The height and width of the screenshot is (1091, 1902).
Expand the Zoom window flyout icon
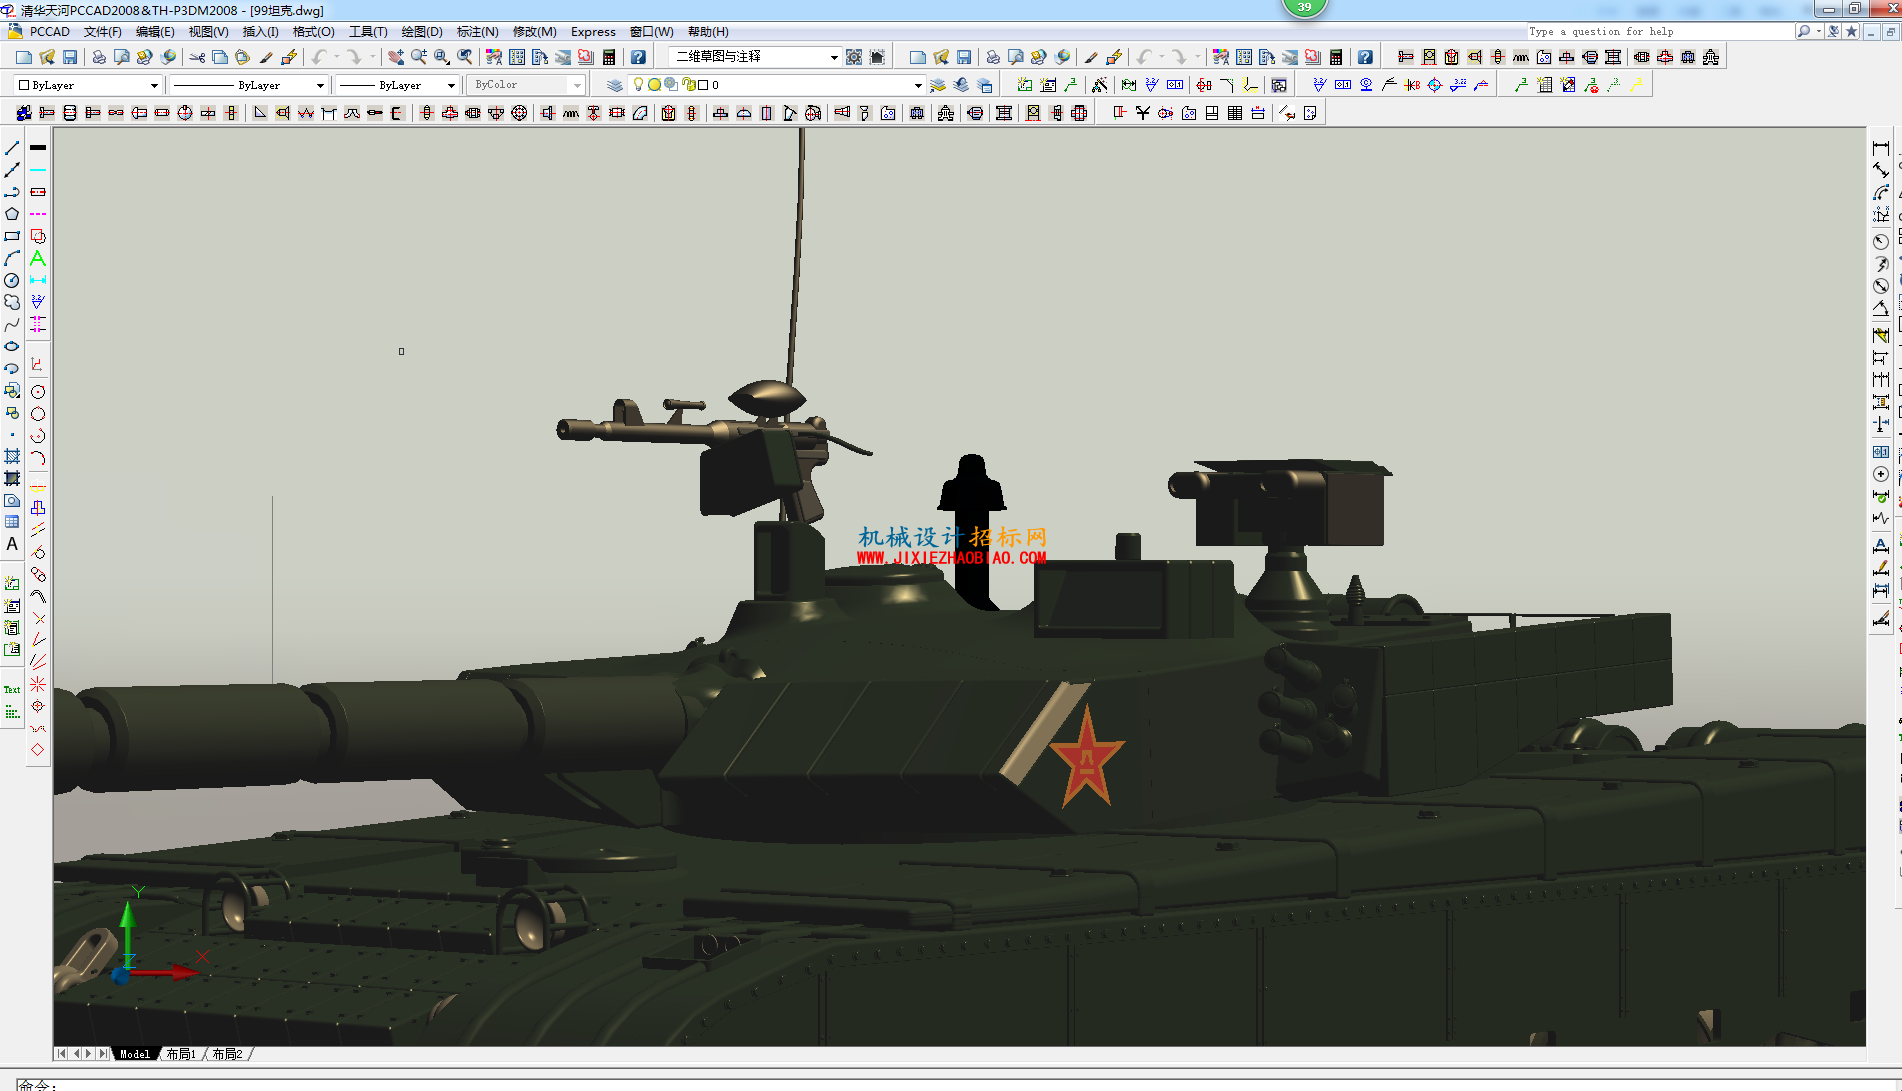pyautogui.click(x=441, y=57)
